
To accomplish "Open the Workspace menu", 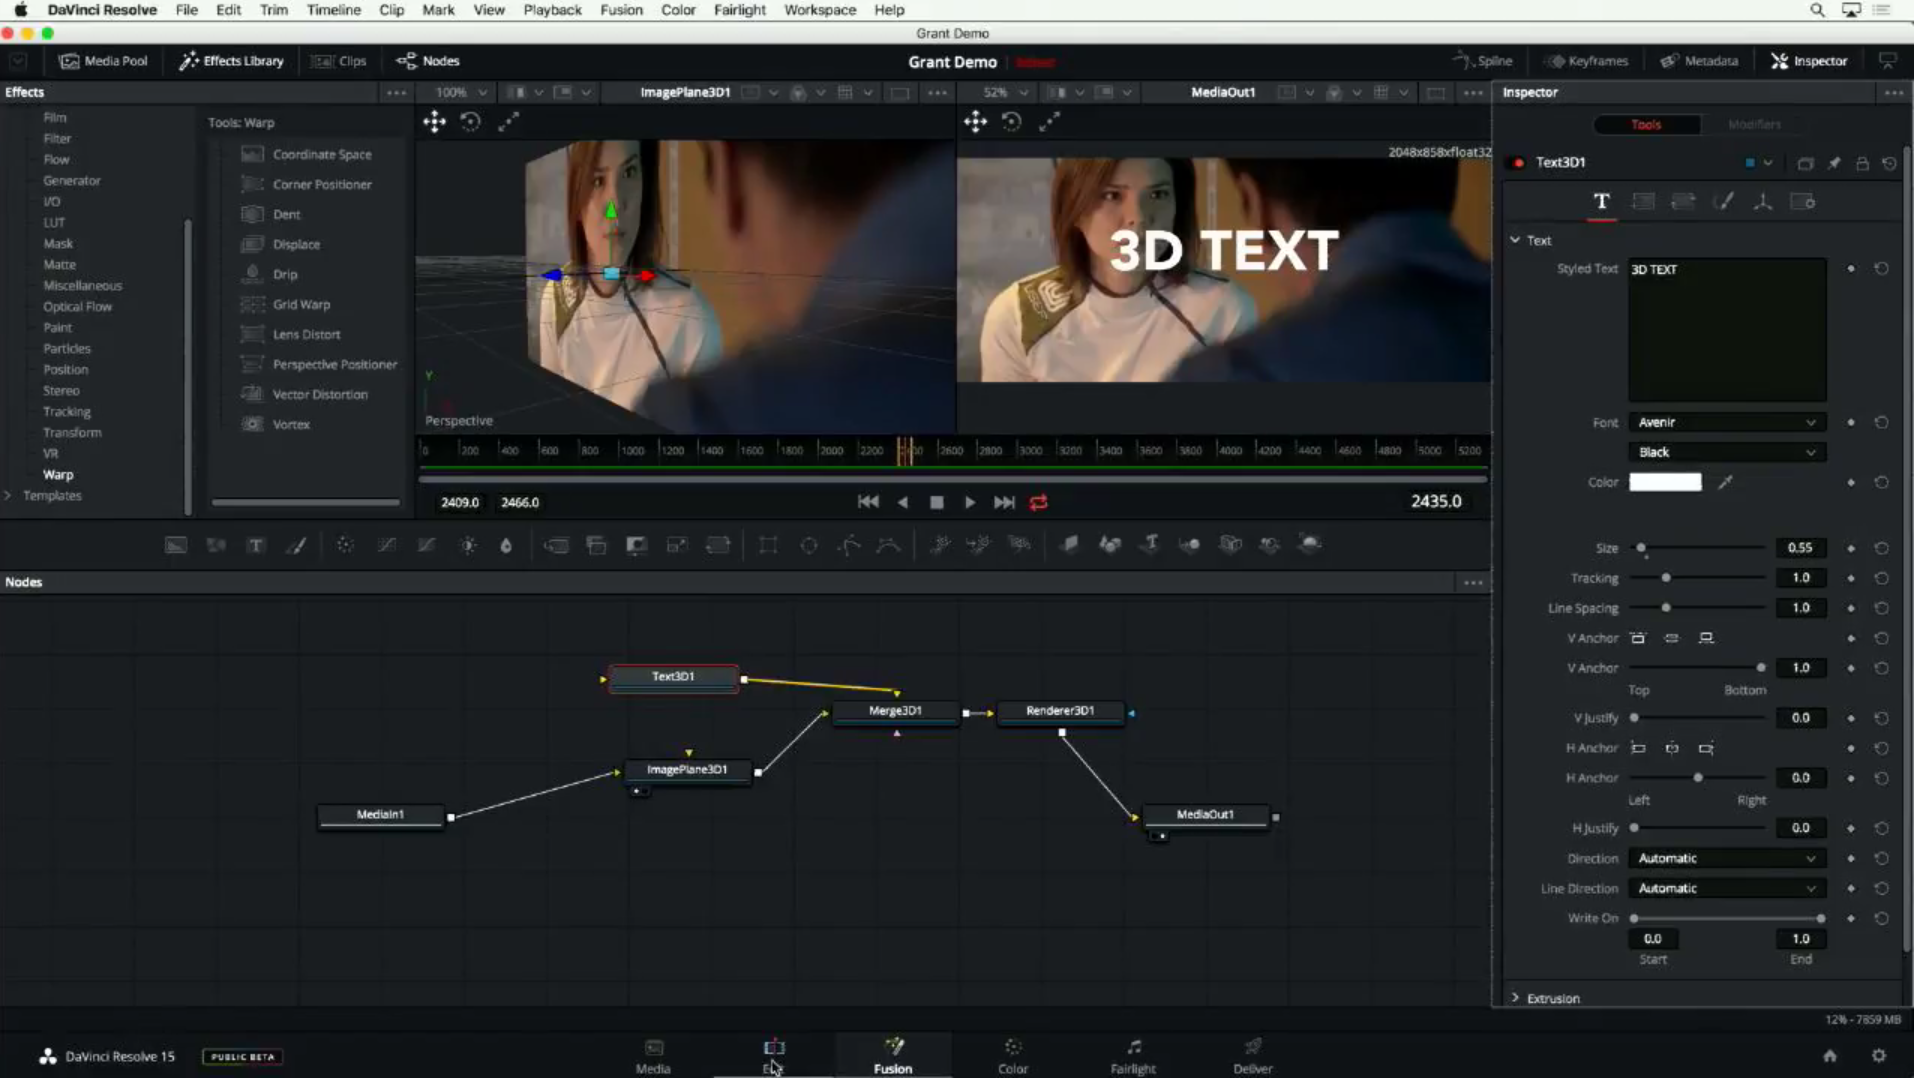I will pyautogui.click(x=820, y=10).
